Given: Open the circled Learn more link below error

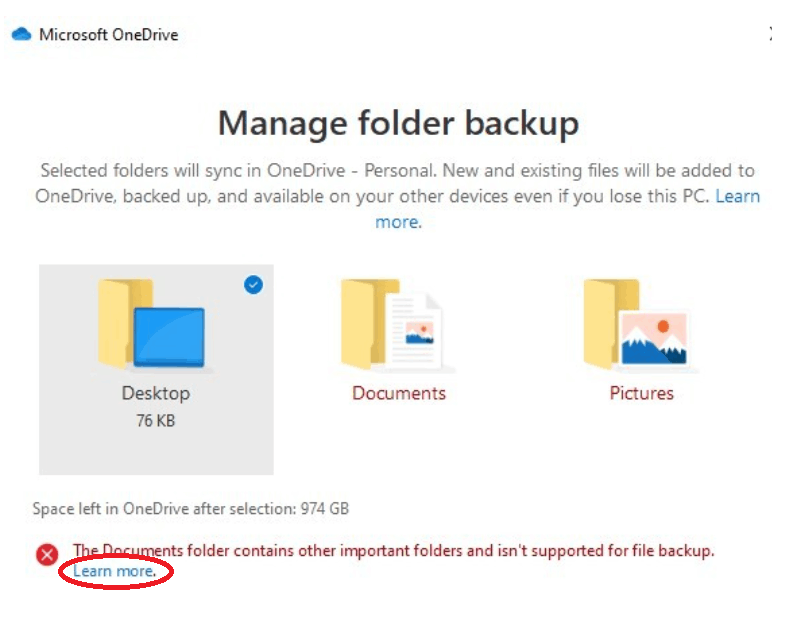Looking at the screenshot, I should (115, 571).
